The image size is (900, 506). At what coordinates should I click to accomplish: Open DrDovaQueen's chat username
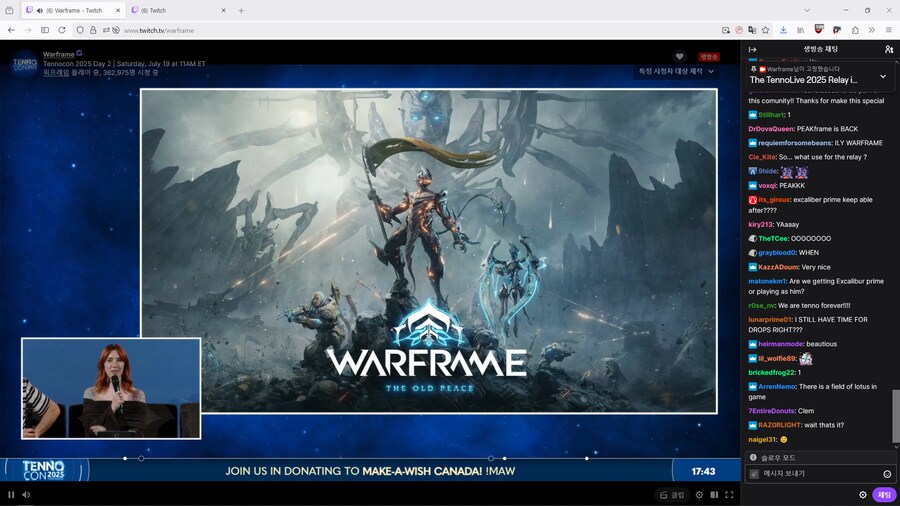tap(771, 129)
